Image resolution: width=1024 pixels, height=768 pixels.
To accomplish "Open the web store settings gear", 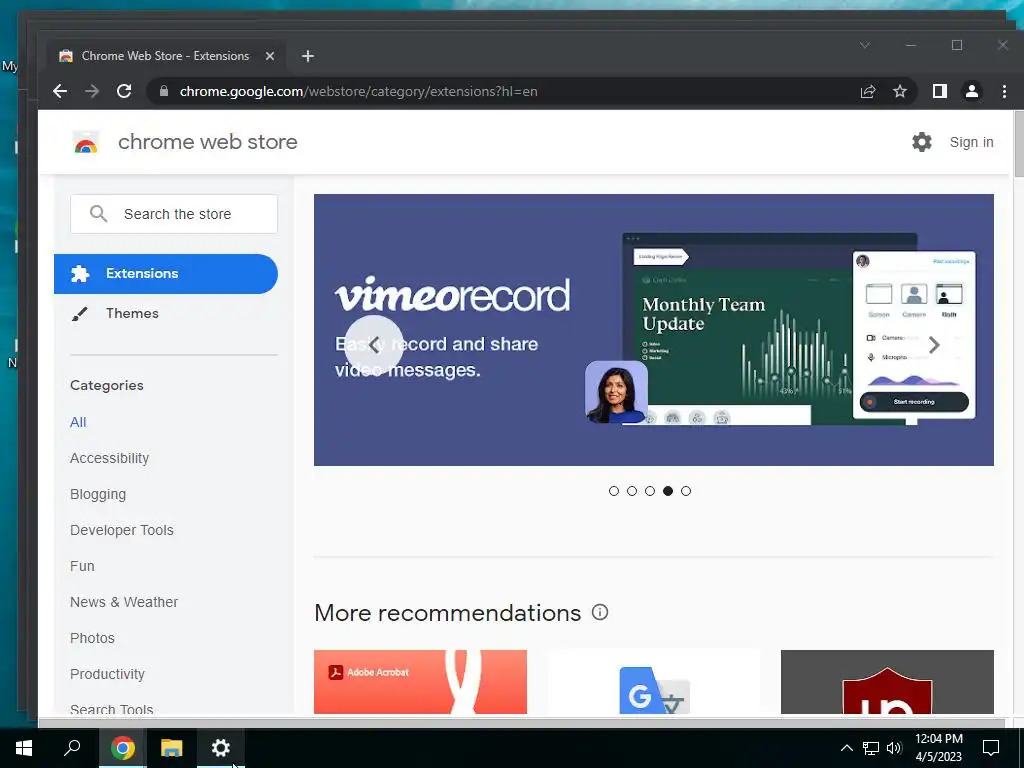I will pyautogui.click(x=921, y=142).
